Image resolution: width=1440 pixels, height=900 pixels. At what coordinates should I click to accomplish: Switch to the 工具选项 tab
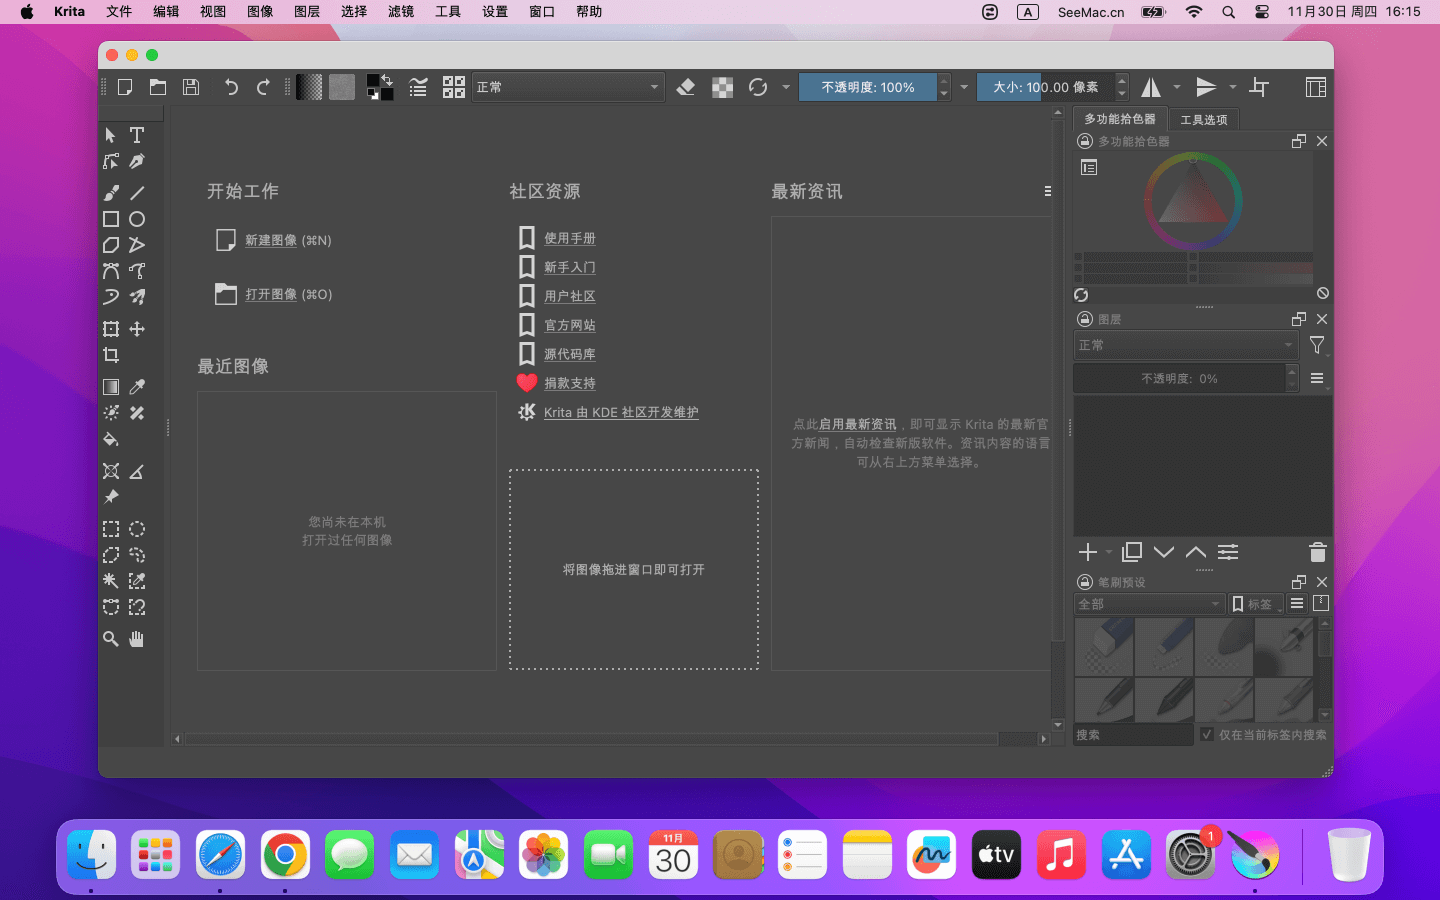pyautogui.click(x=1204, y=118)
